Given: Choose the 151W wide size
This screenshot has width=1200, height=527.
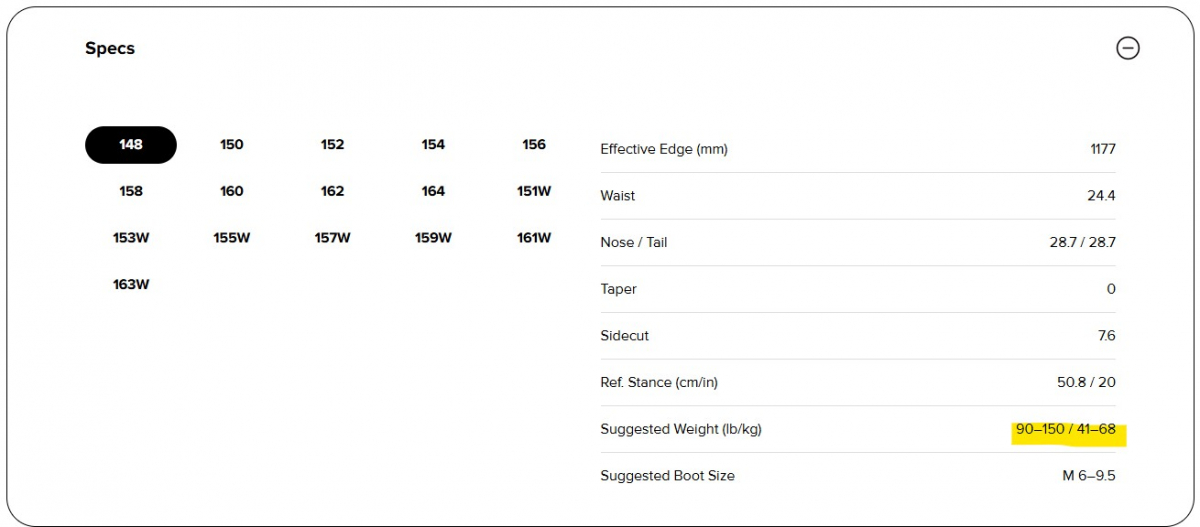Looking at the screenshot, I should 534,191.
